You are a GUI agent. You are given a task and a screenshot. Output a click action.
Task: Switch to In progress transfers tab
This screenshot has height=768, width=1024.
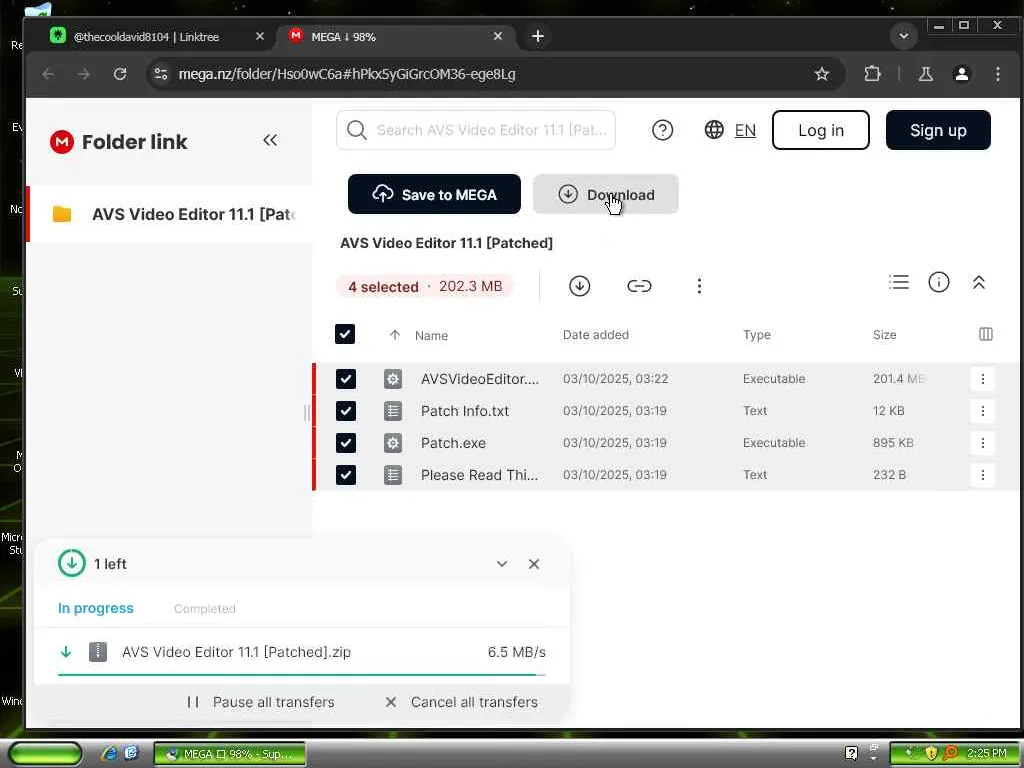click(95, 608)
